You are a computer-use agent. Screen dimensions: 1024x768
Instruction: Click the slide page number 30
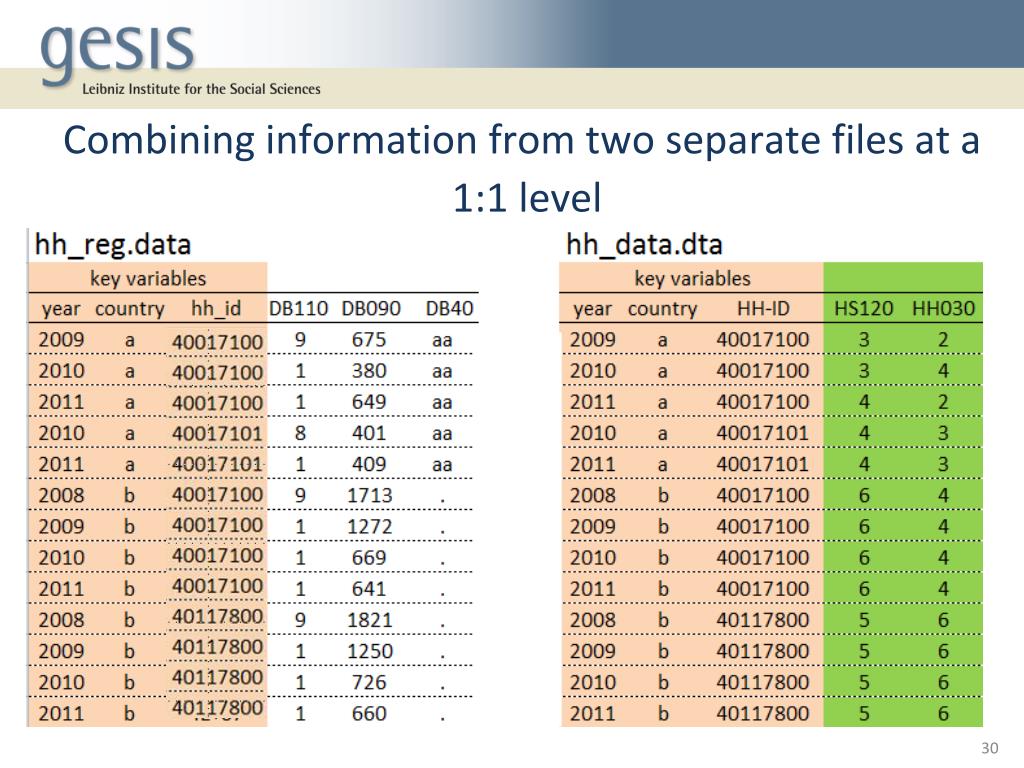[x=989, y=748]
